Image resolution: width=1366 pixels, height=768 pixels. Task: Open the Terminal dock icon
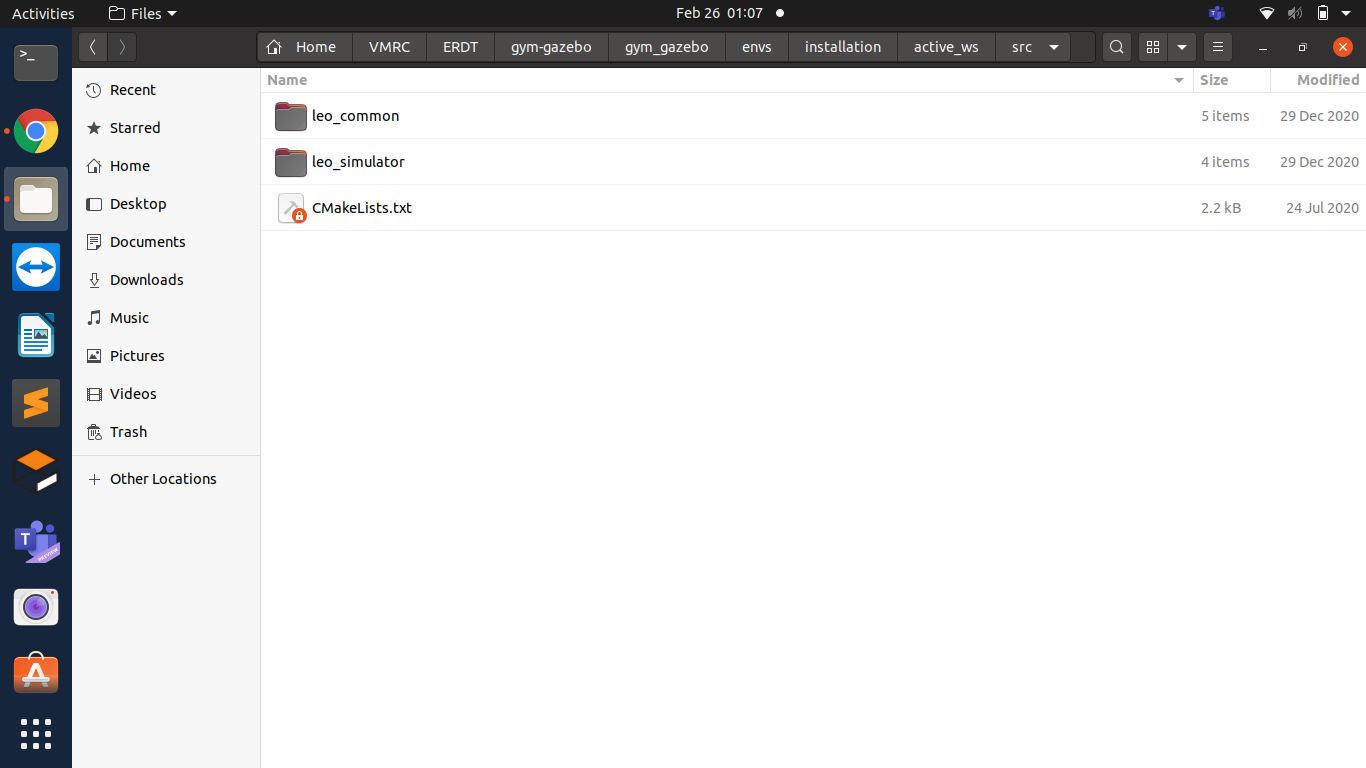click(36, 63)
